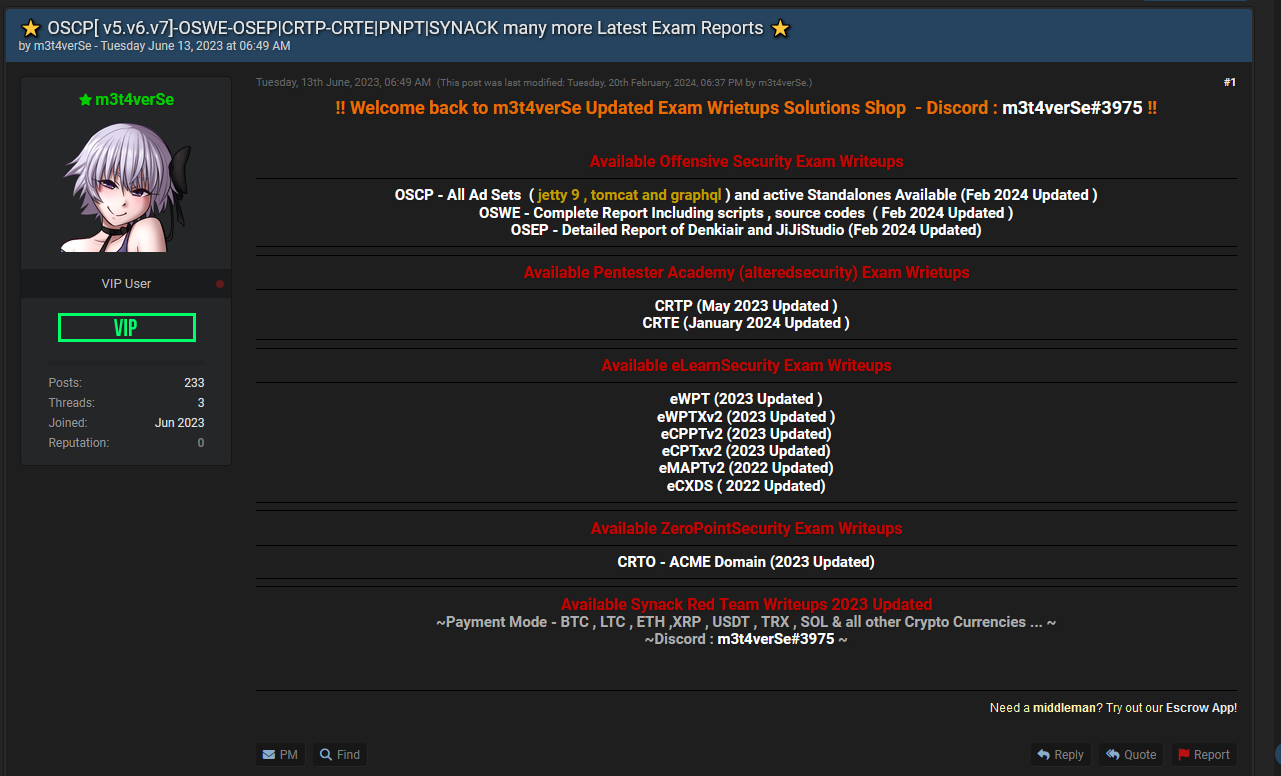Image resolution: width=1281 pixels, height=776 pixels.
Task: Click the 'jetty 9 , tomcat and graphql' text
Action: coord(629,195)
